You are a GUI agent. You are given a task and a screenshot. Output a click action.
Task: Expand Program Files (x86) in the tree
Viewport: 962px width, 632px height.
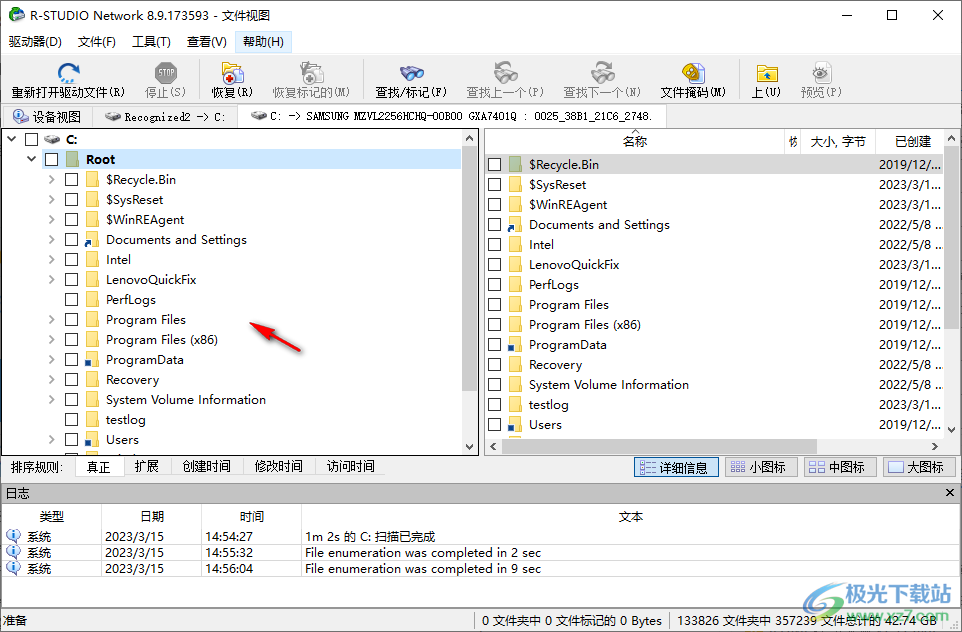(52, 340)
